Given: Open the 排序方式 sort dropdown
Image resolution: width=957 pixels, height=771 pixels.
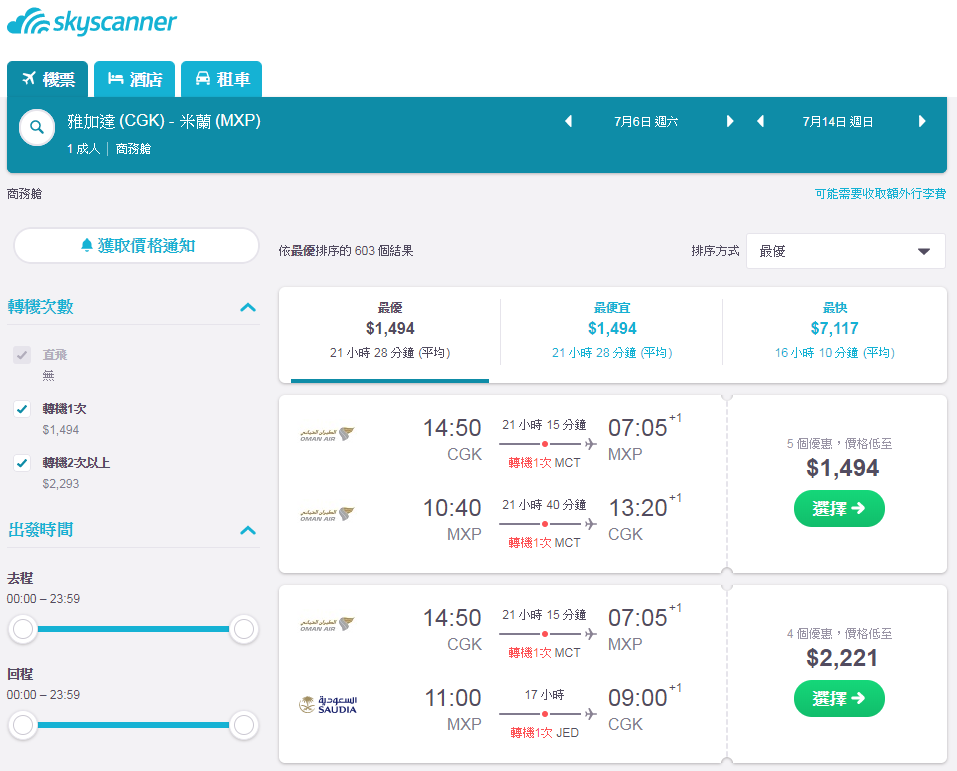Looking at the screenshot, I should 845,251.
